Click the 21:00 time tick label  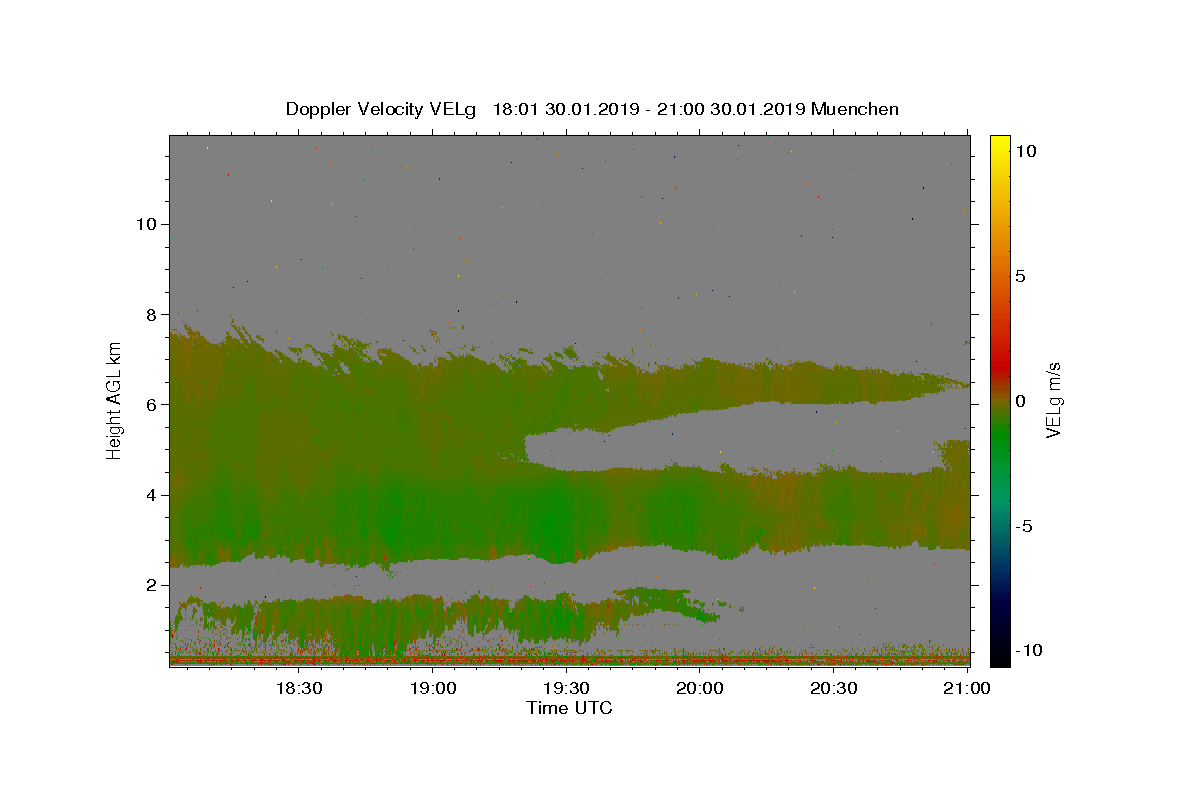point(967,689)
